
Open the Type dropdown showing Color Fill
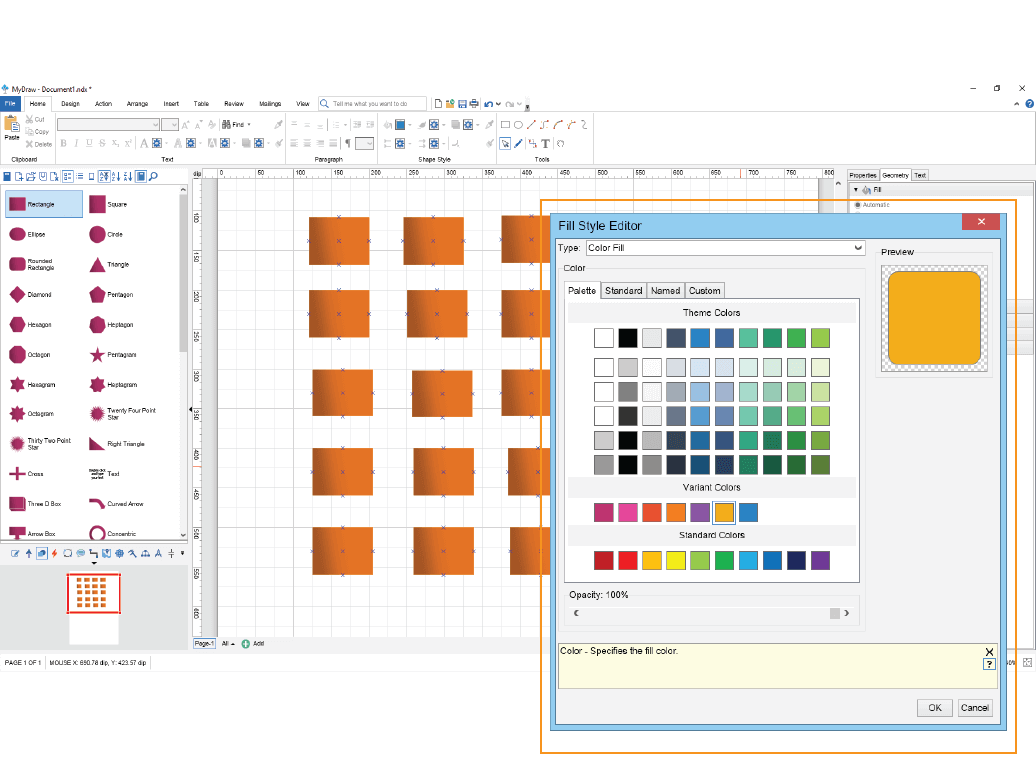point(724,248)
